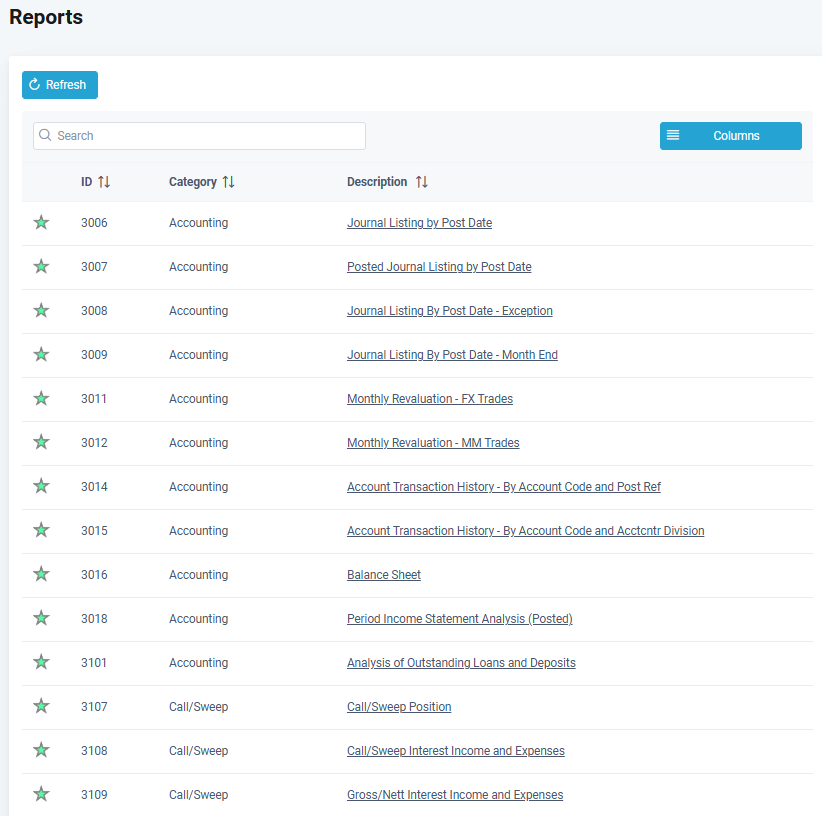Open Call/Sweep Interest Income and Expenses link
This screenshot has width=822, height=816.
(455, 751)
